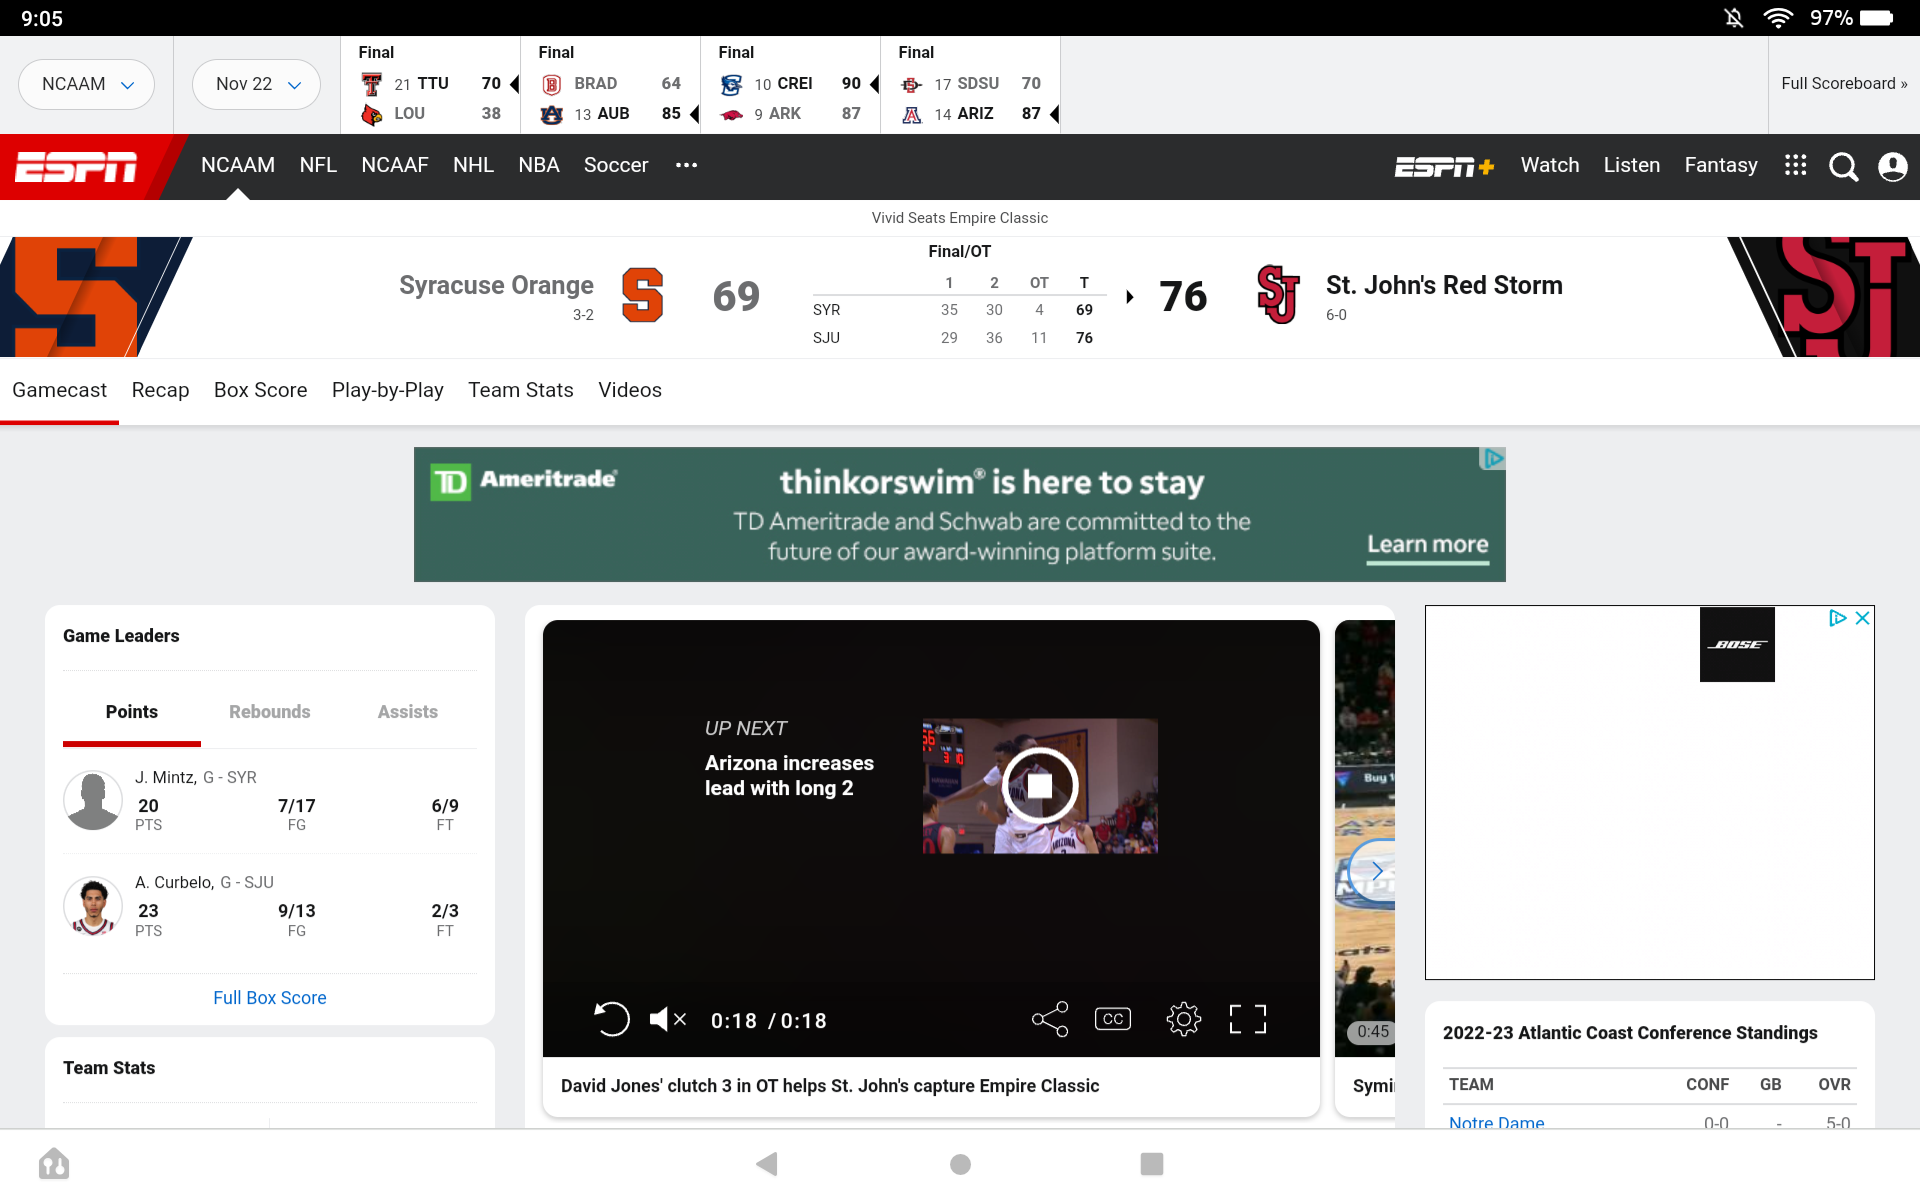Toggle closed captions on video

[x=1113, y=1019]
